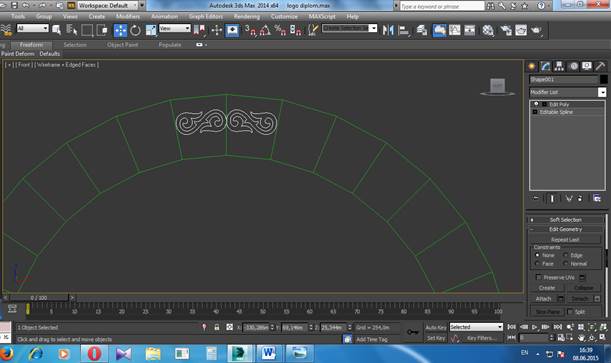Activate the Select and Rotate tool
The width and height of the screenshot is (611, 363).
[x=135, y=30]
